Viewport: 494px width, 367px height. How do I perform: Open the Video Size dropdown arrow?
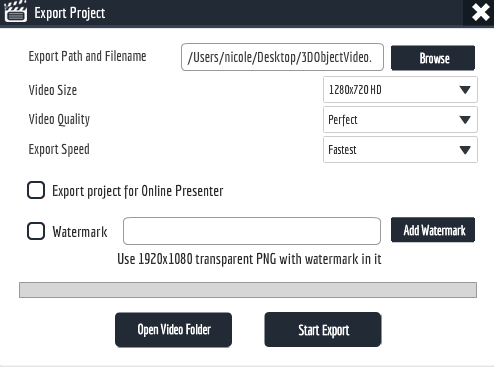(x=465, y=90)
